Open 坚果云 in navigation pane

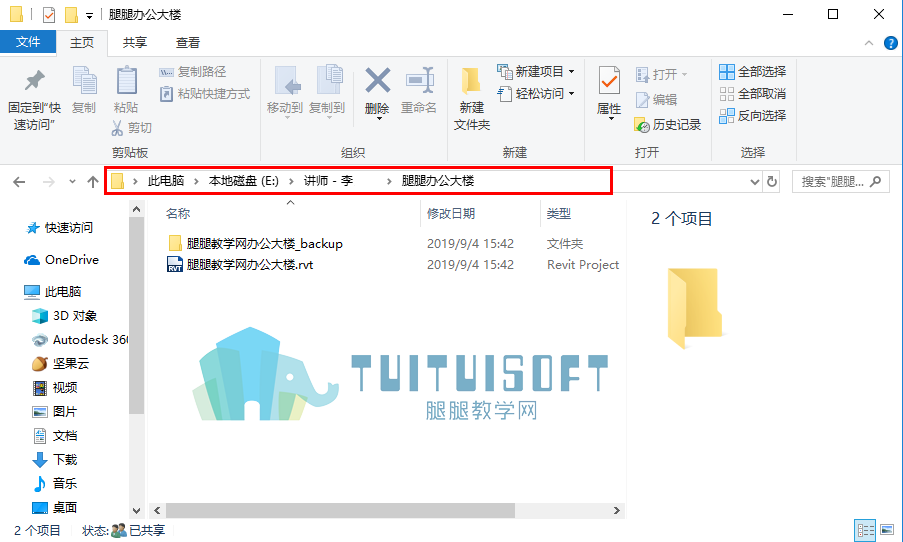click(x=60, y=363)
